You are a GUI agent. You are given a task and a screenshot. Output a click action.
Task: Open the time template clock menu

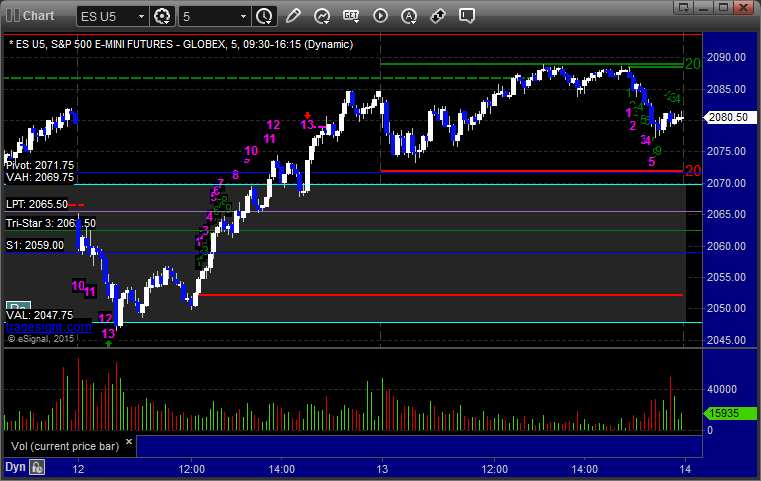coord(265,17)
